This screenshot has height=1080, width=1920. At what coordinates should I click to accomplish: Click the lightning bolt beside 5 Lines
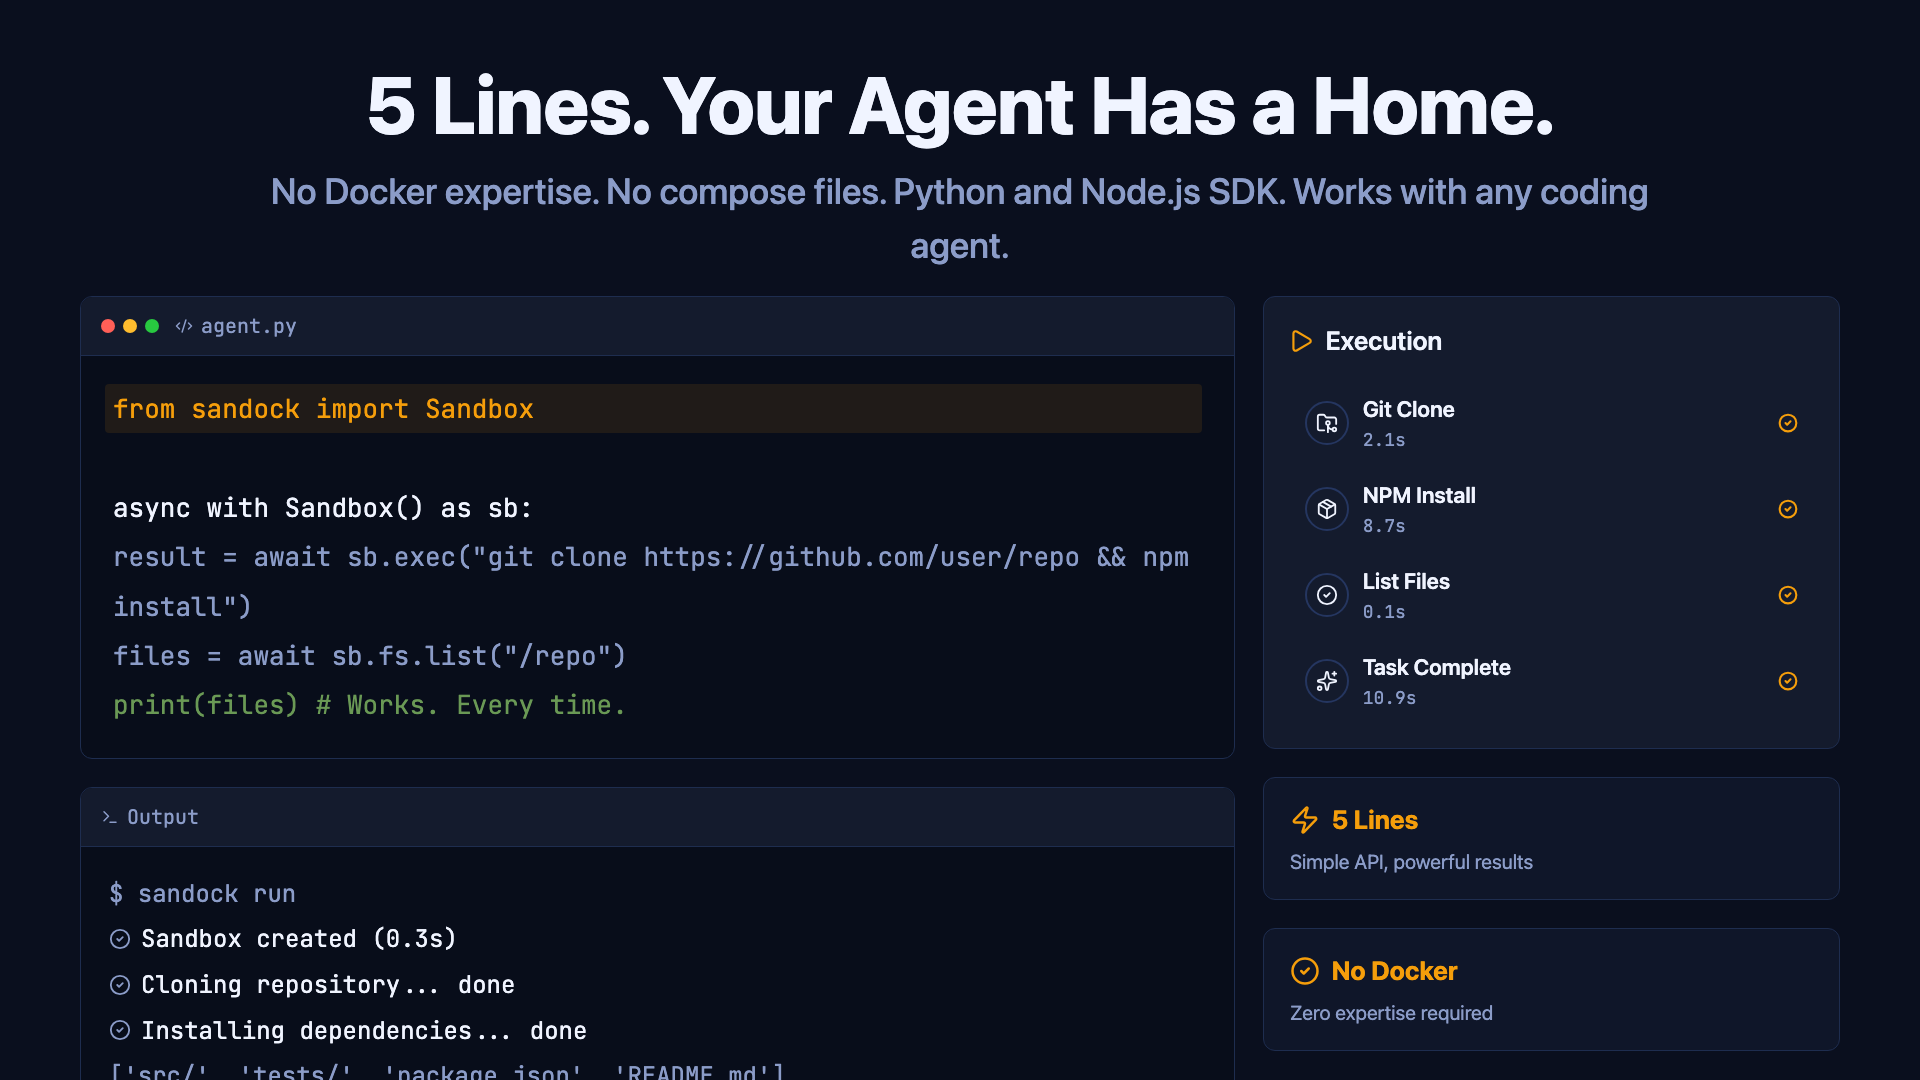[1304, 820]
